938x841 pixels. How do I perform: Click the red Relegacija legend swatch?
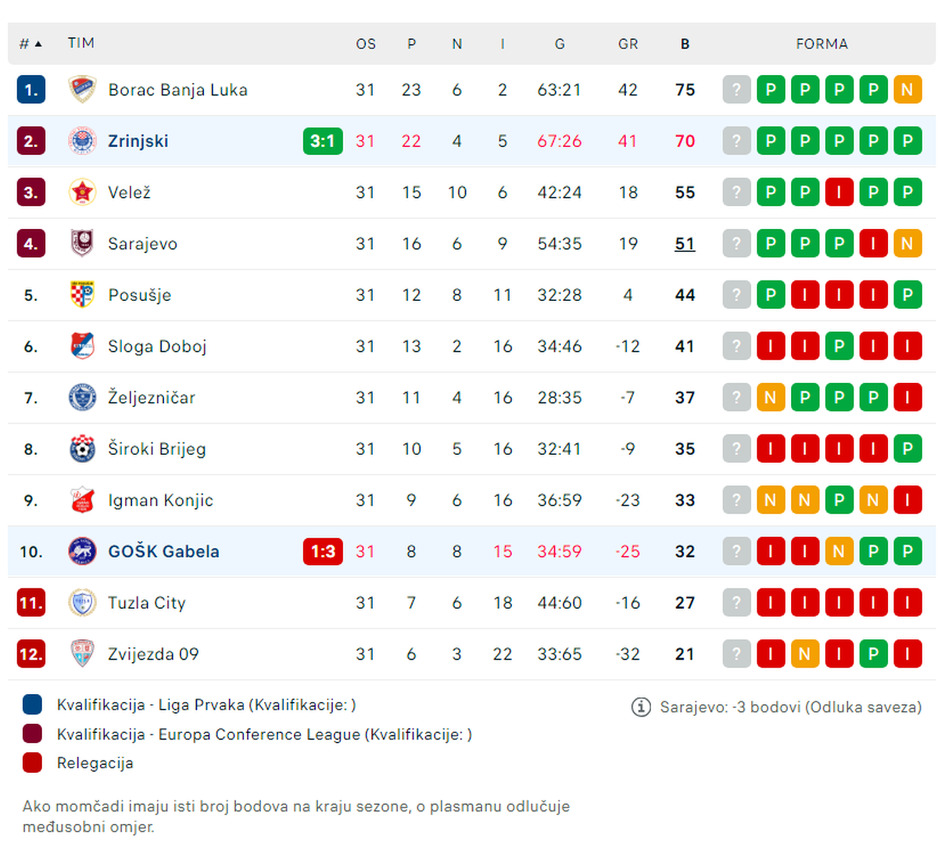coord(33,763)
